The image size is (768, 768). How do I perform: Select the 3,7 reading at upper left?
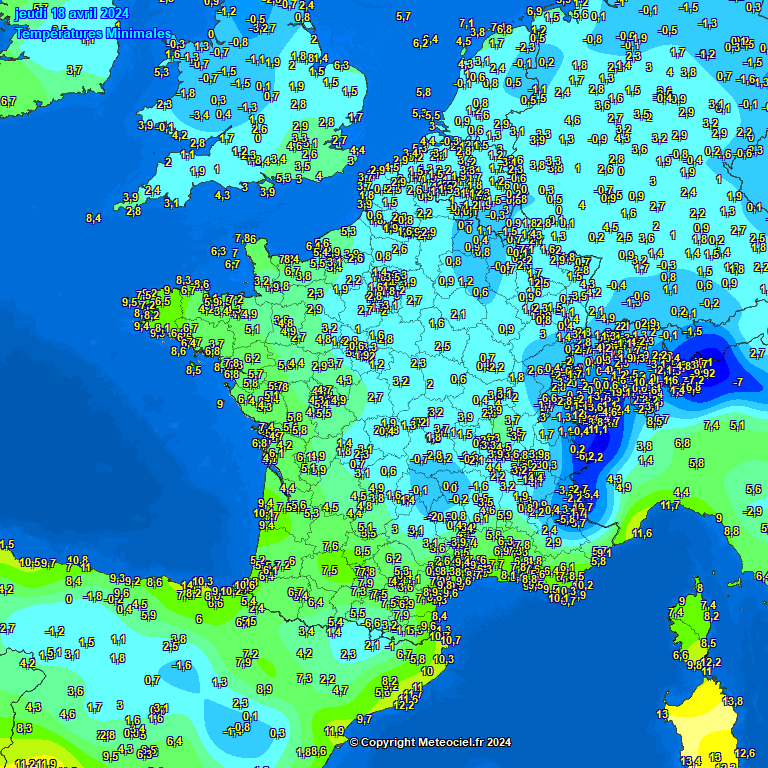pos(74,70)
